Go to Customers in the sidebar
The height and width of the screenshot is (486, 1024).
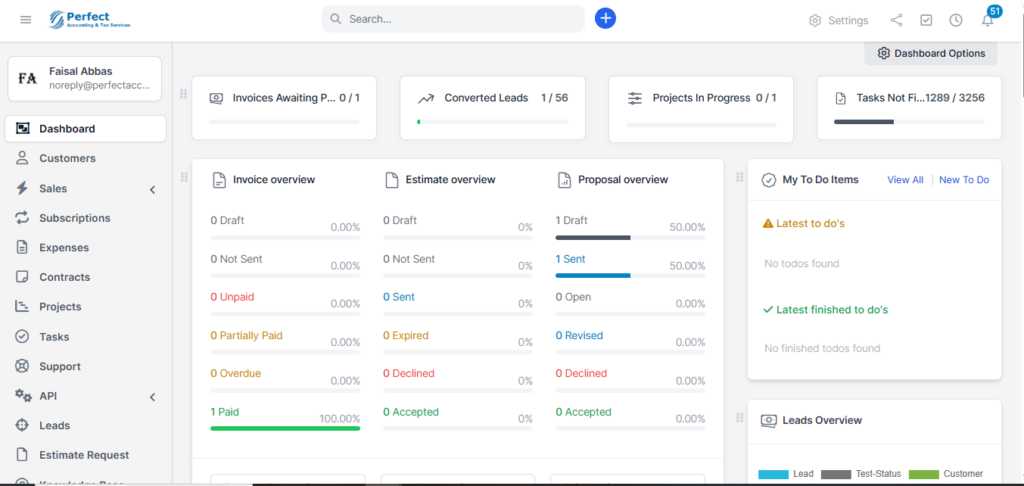coord(67,158)
